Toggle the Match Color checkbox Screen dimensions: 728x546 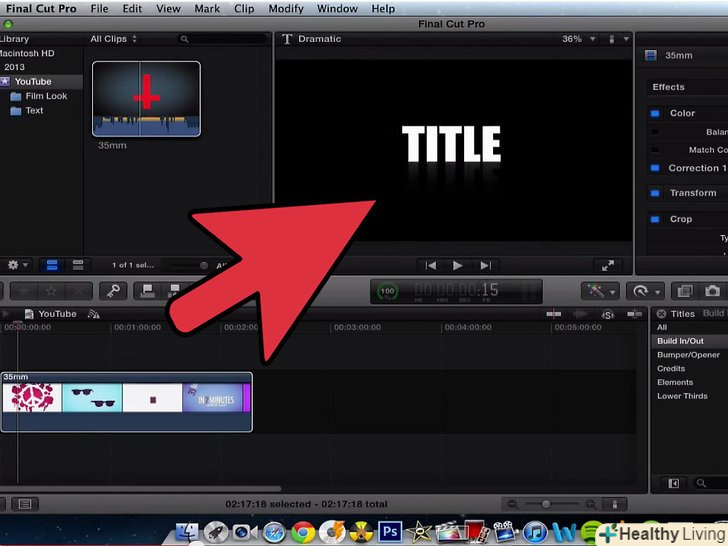click(655, 150)
